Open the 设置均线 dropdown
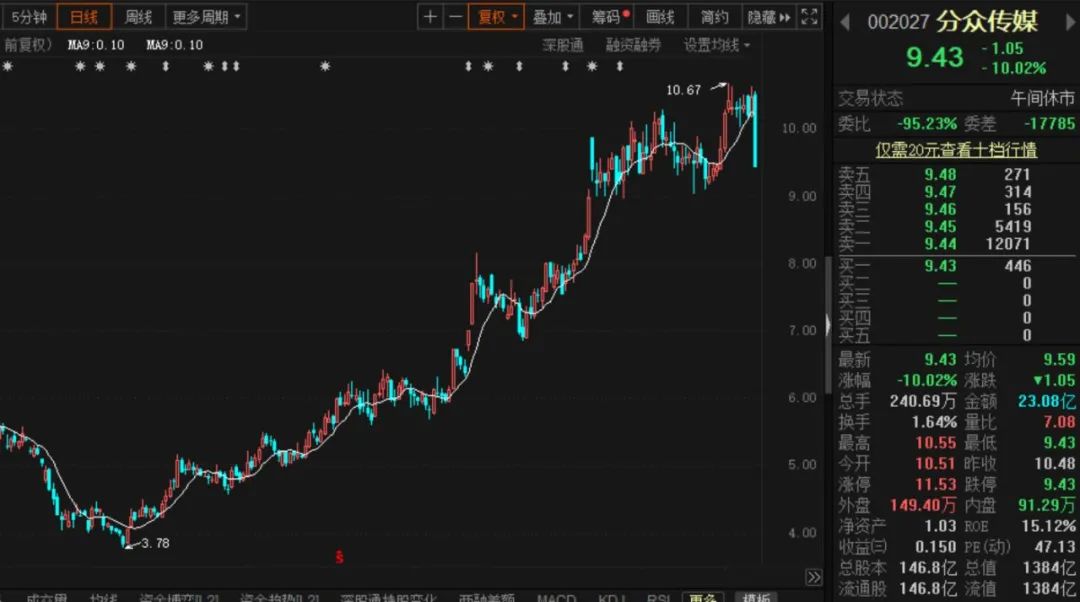The image size is (1080, 602). [716, 45]
